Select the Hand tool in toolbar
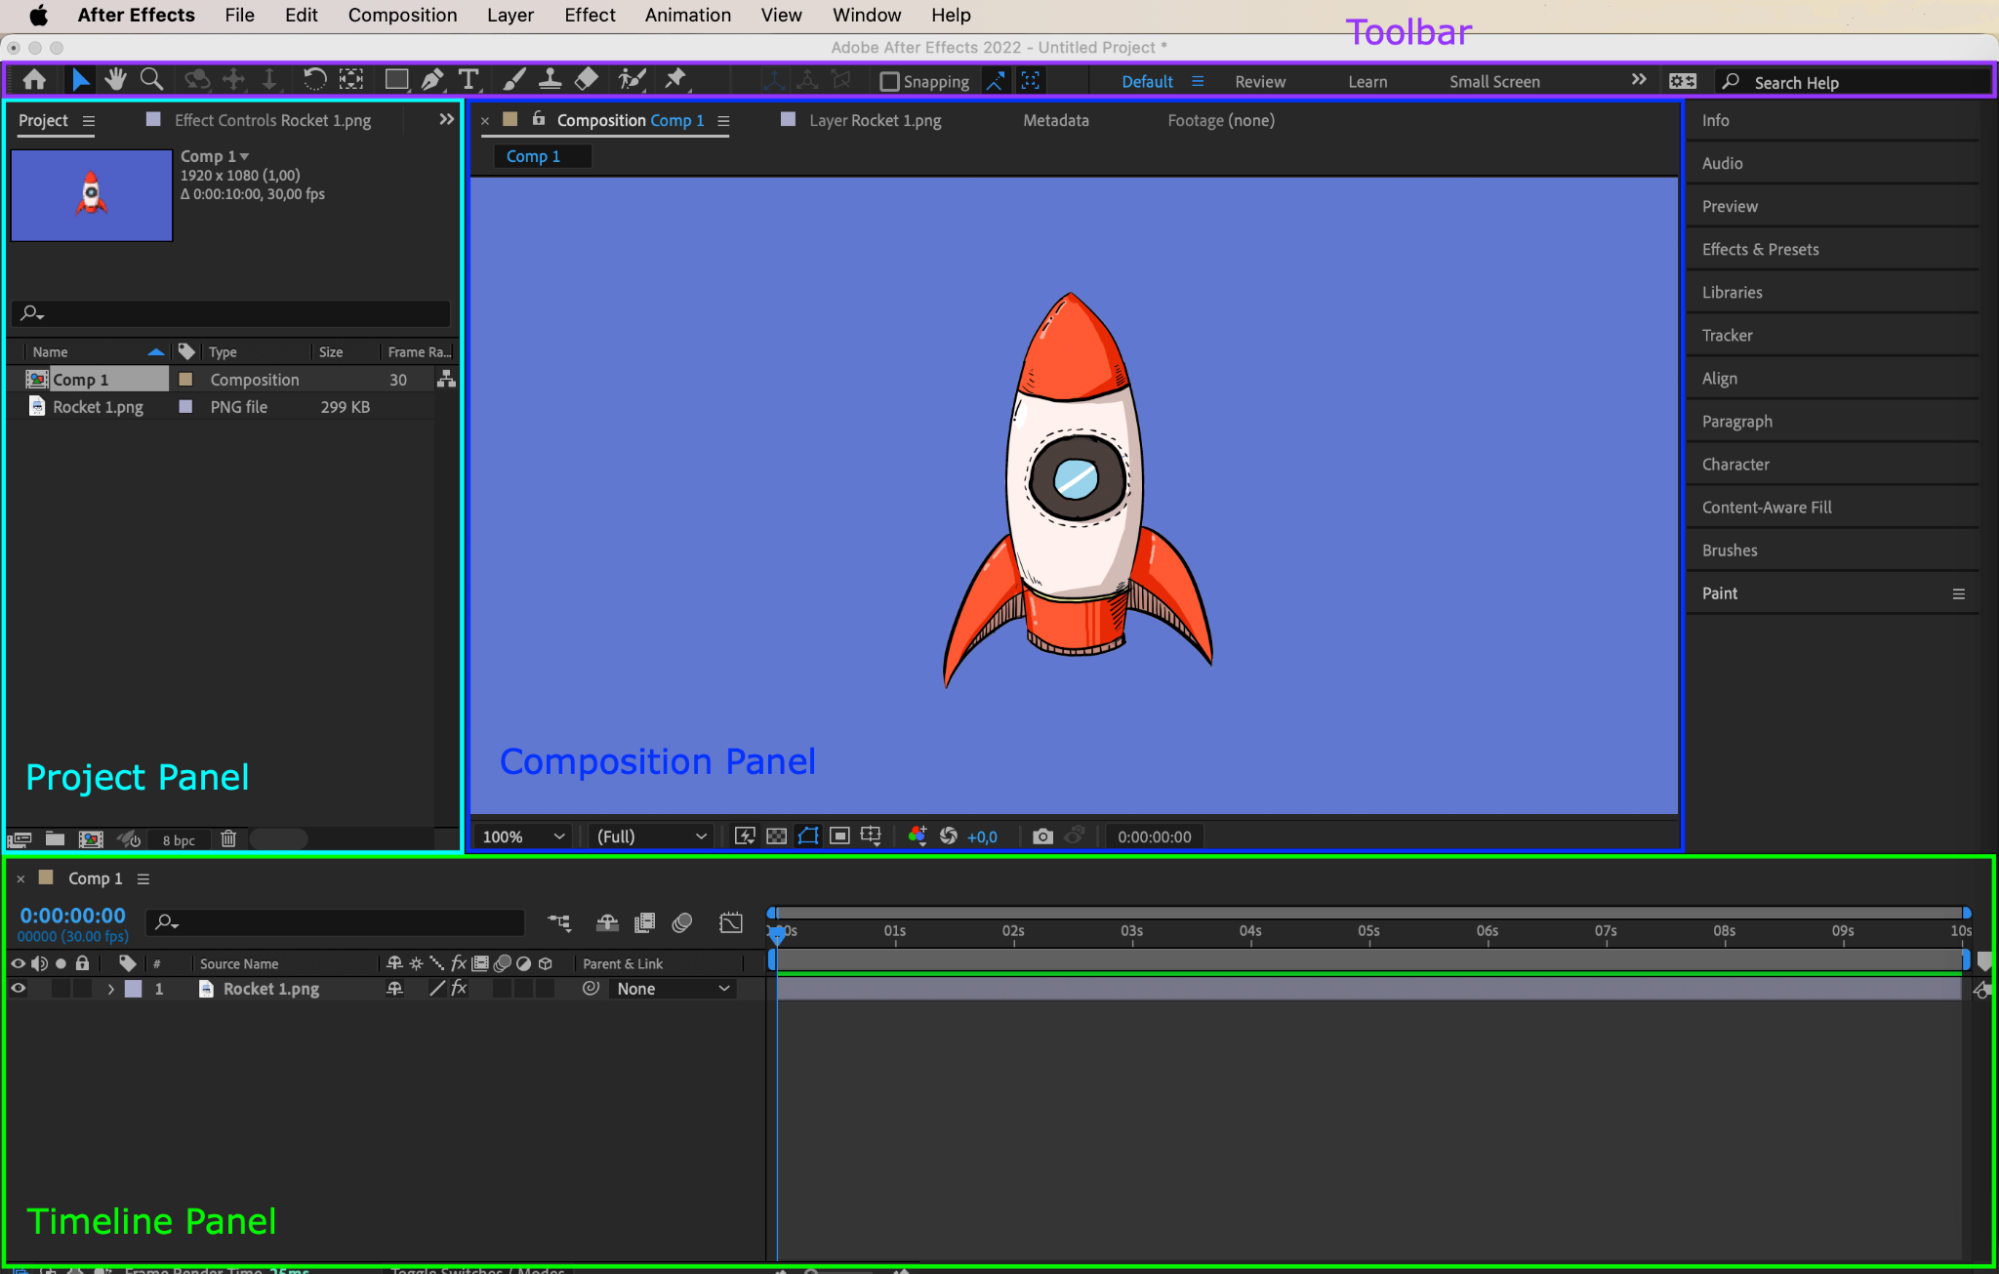1999x1274 pixels. pos(116,80)
